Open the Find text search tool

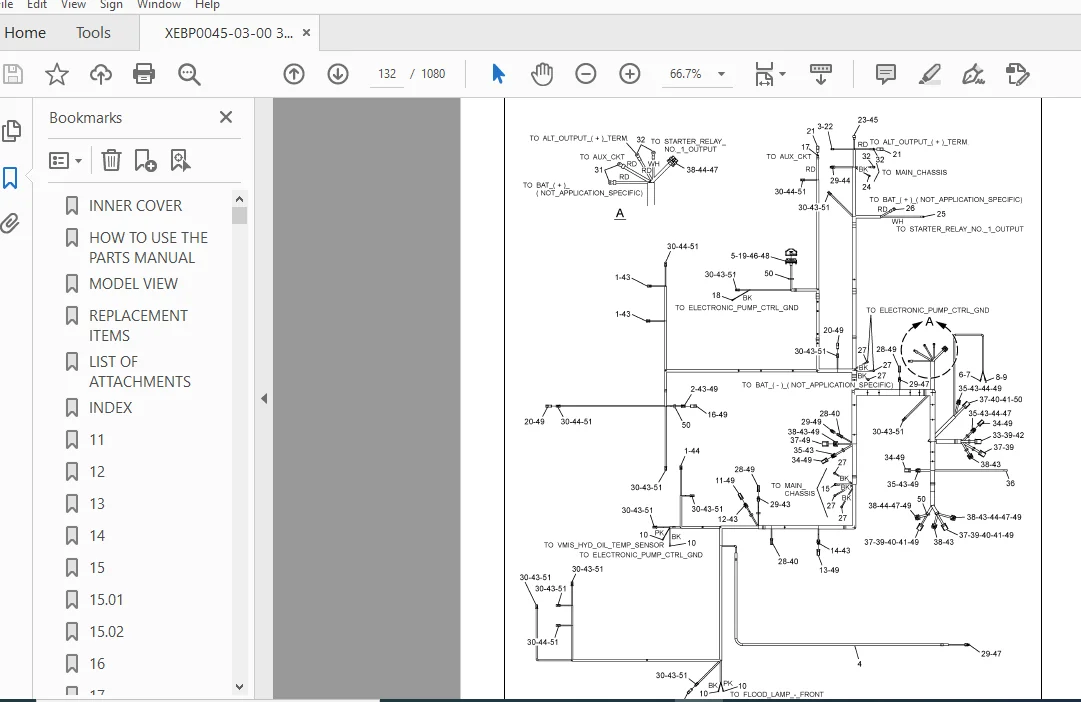pyautogui.click(x=189, y=74)
